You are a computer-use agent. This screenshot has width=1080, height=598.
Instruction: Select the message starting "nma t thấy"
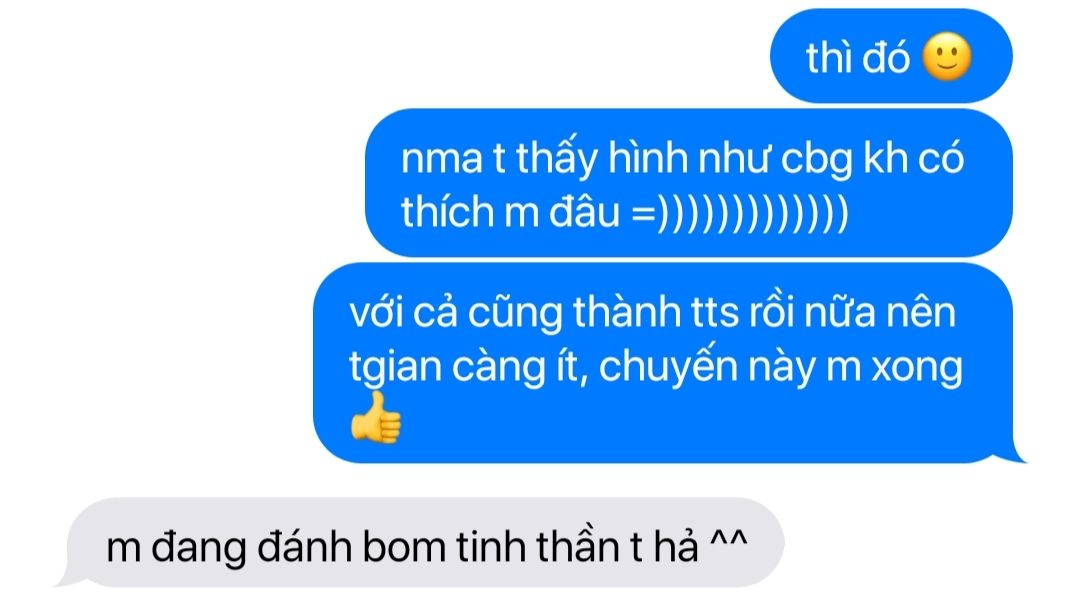click(689, 183)
